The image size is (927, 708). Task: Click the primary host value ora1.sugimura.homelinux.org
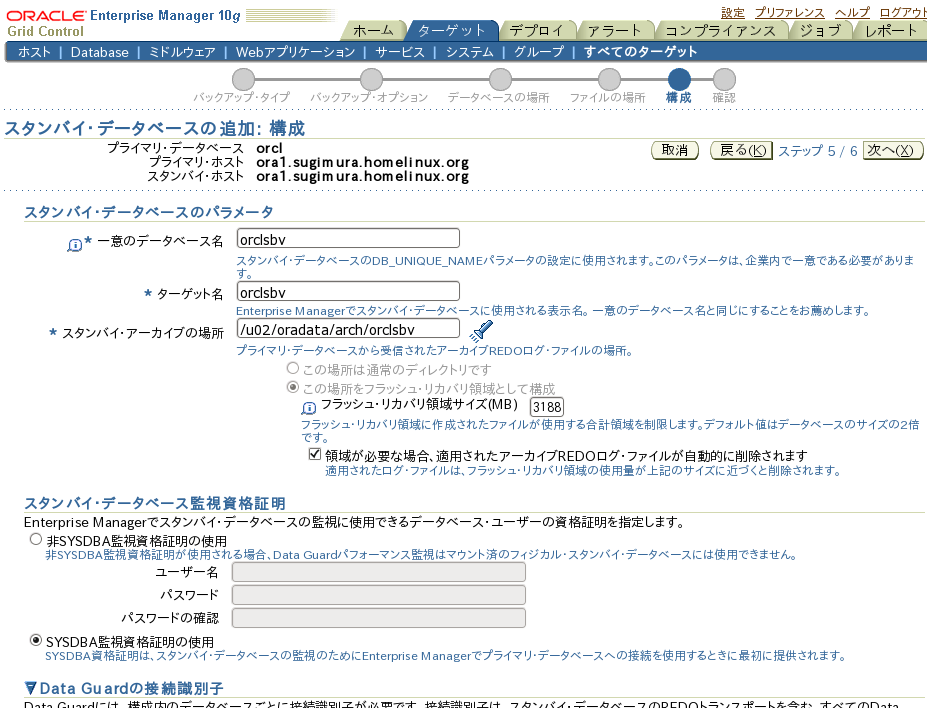pos(362,162)
